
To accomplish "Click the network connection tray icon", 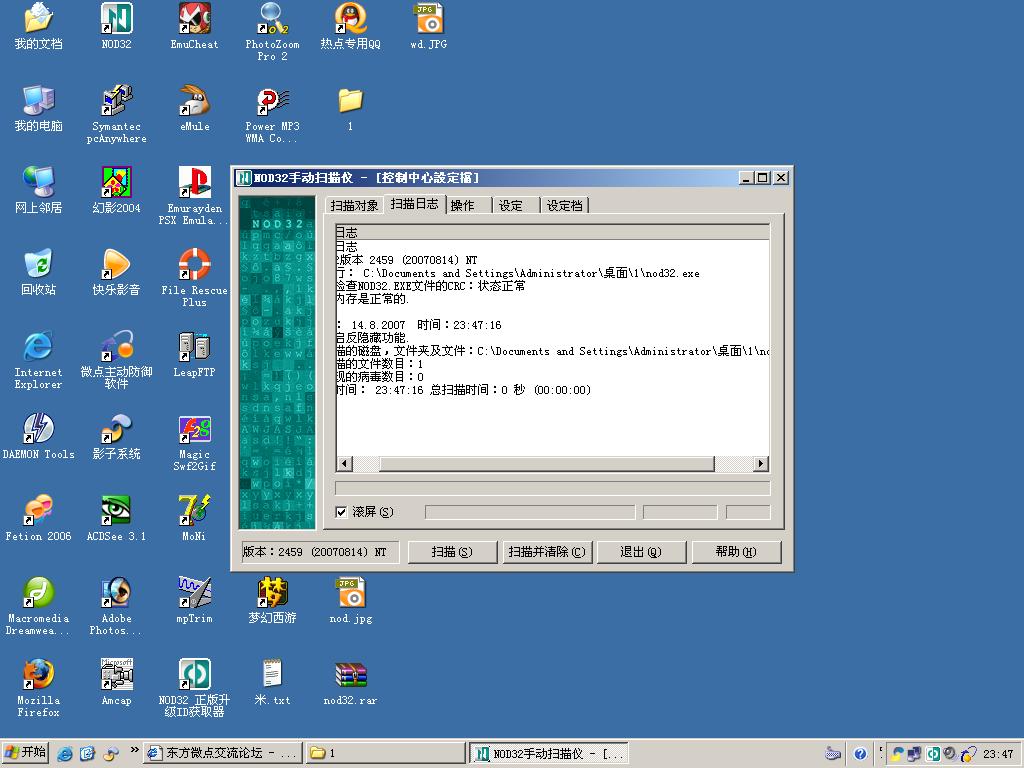I will tap(915, 754).
